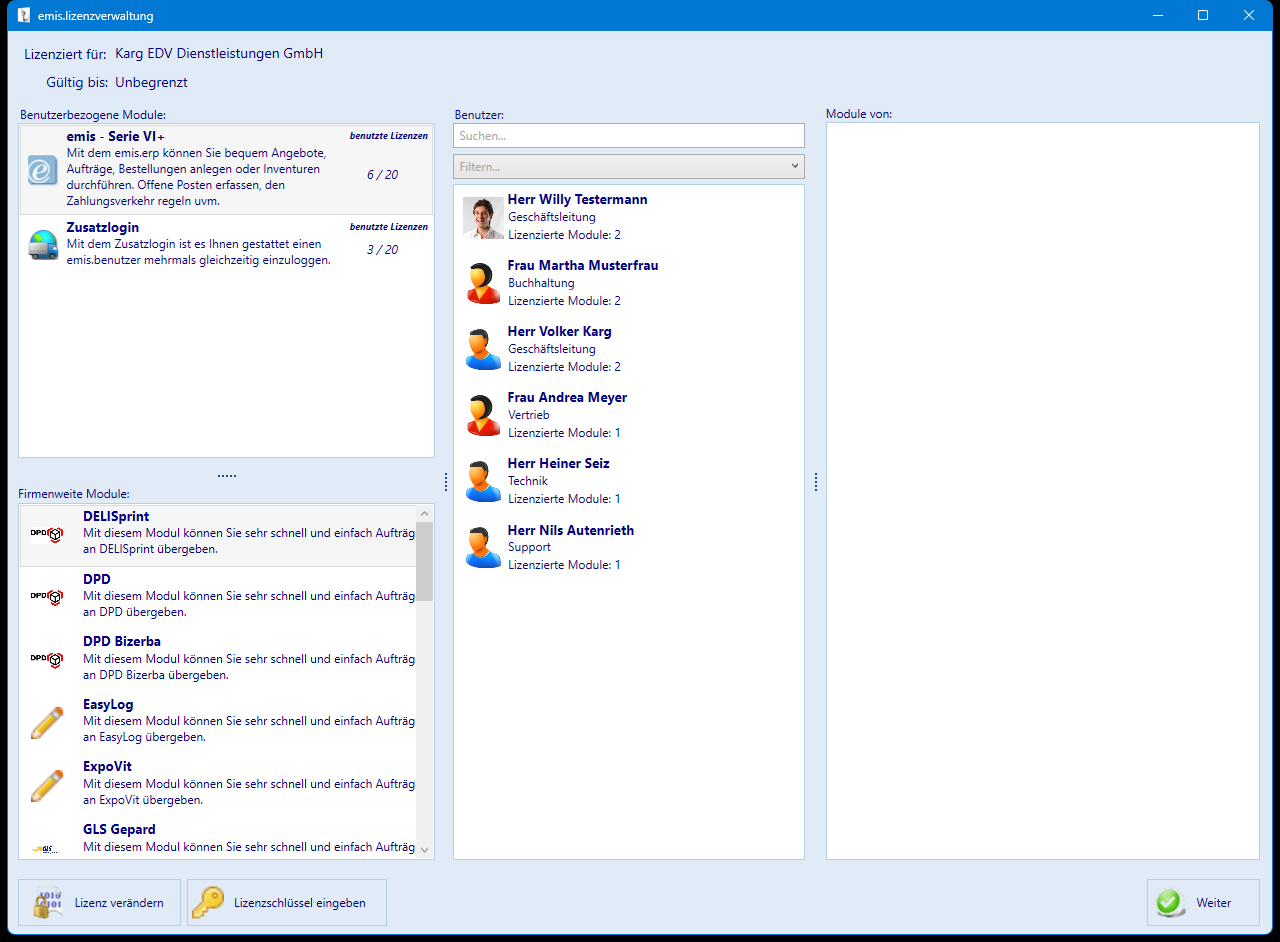The image size is (1280, 942).
Task: Click the 6 / 20 license count
Action: tap(382, 175)
